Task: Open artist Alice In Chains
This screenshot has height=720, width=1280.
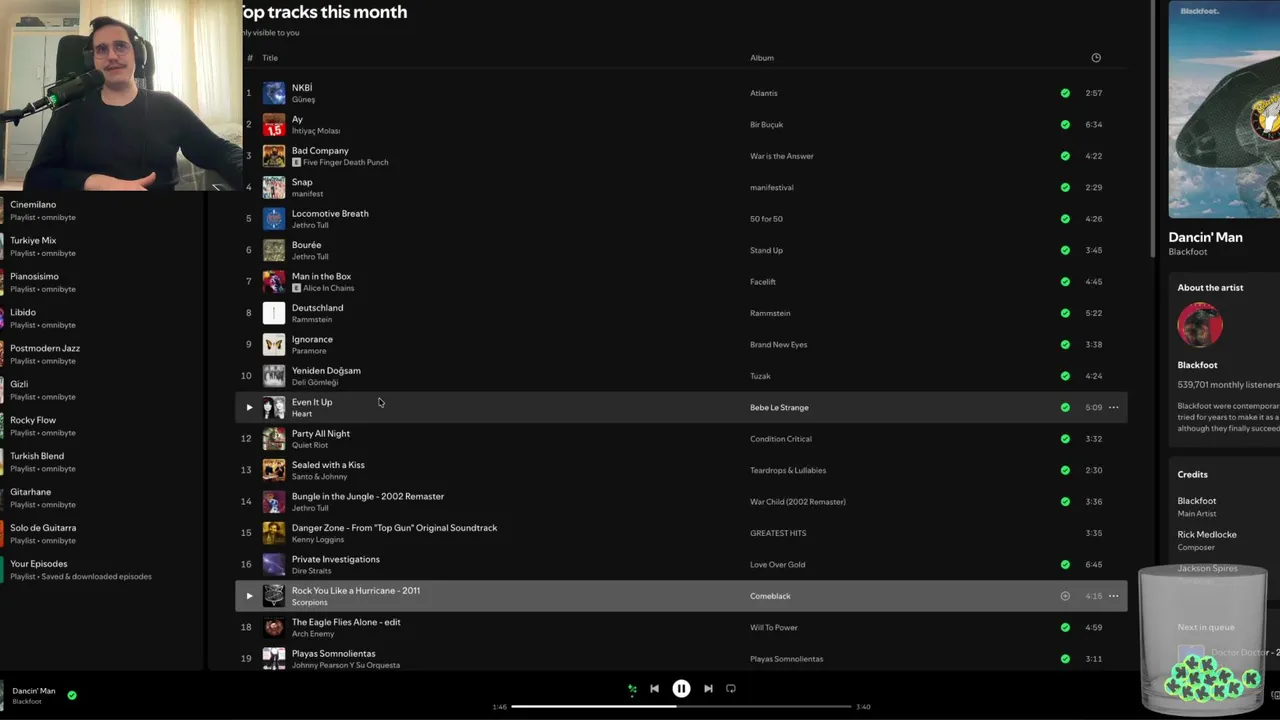Action: click(x=329, y=288)
